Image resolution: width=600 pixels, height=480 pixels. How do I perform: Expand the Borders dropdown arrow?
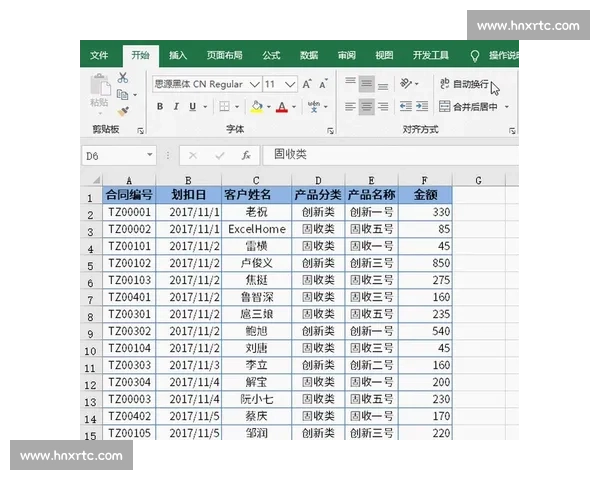coord(237,107)
